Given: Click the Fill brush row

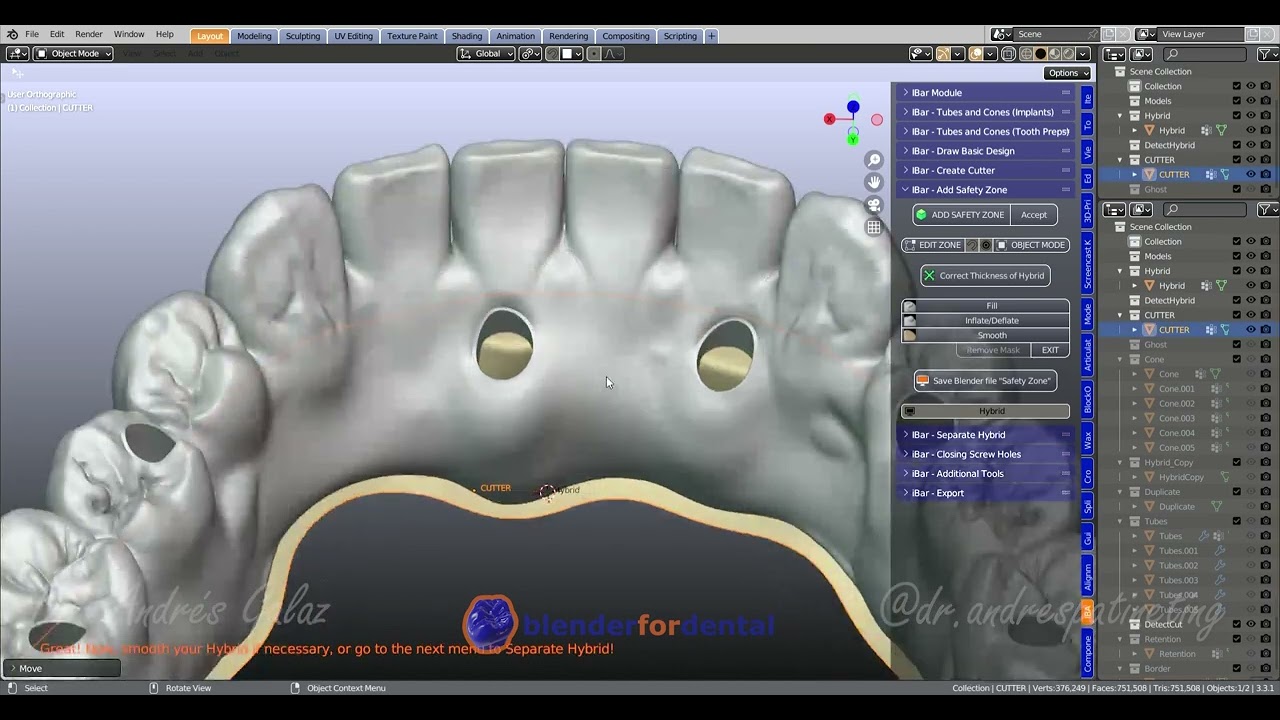Looking at the screenshot, I should click(986, 306).
